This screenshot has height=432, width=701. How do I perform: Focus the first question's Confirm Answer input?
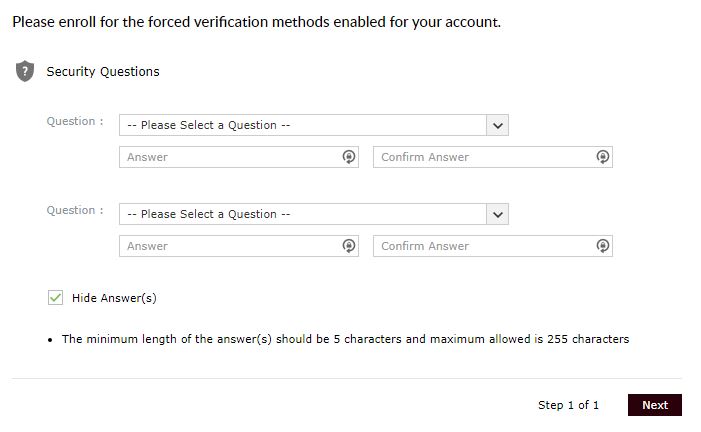(x=493, y=157)
